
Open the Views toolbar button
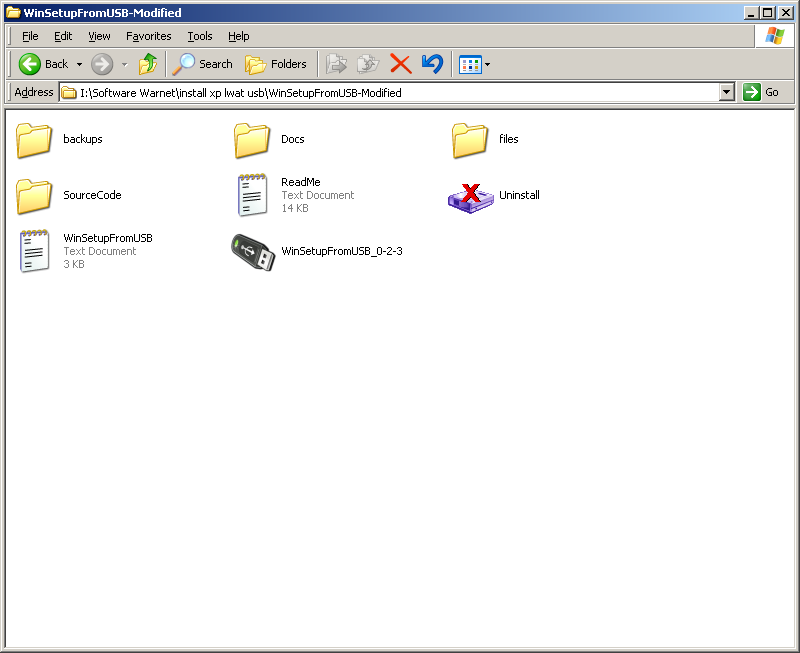(470, 64)
